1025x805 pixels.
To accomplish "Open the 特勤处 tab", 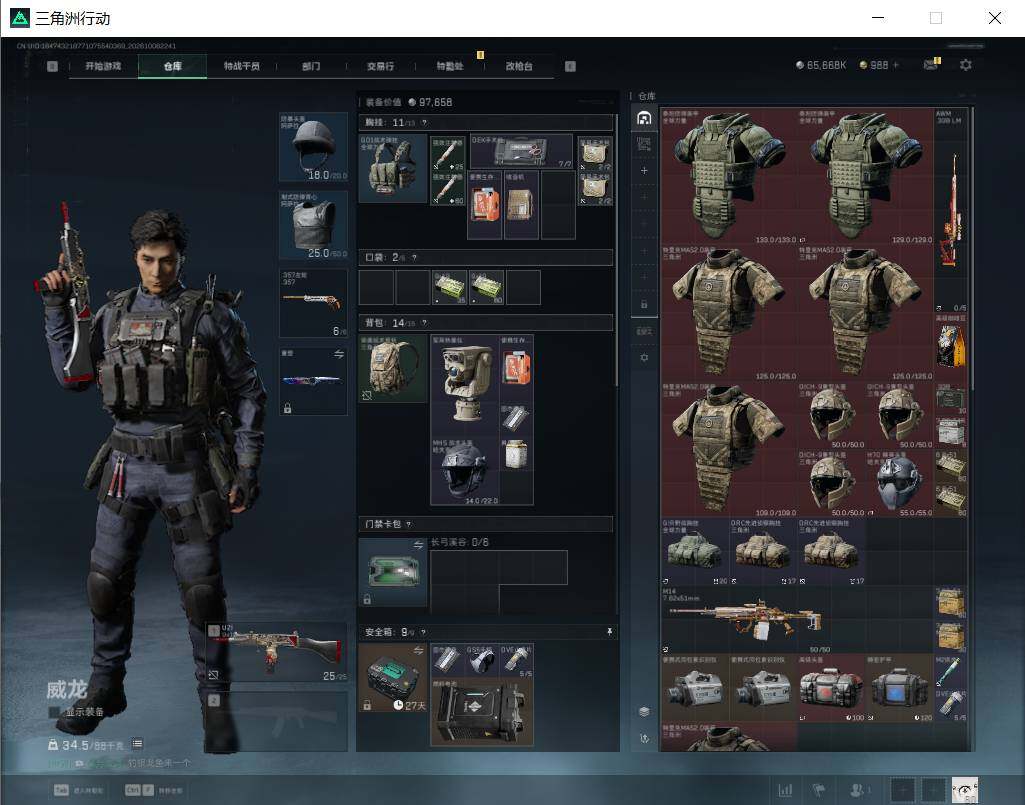I will (450, 66).
